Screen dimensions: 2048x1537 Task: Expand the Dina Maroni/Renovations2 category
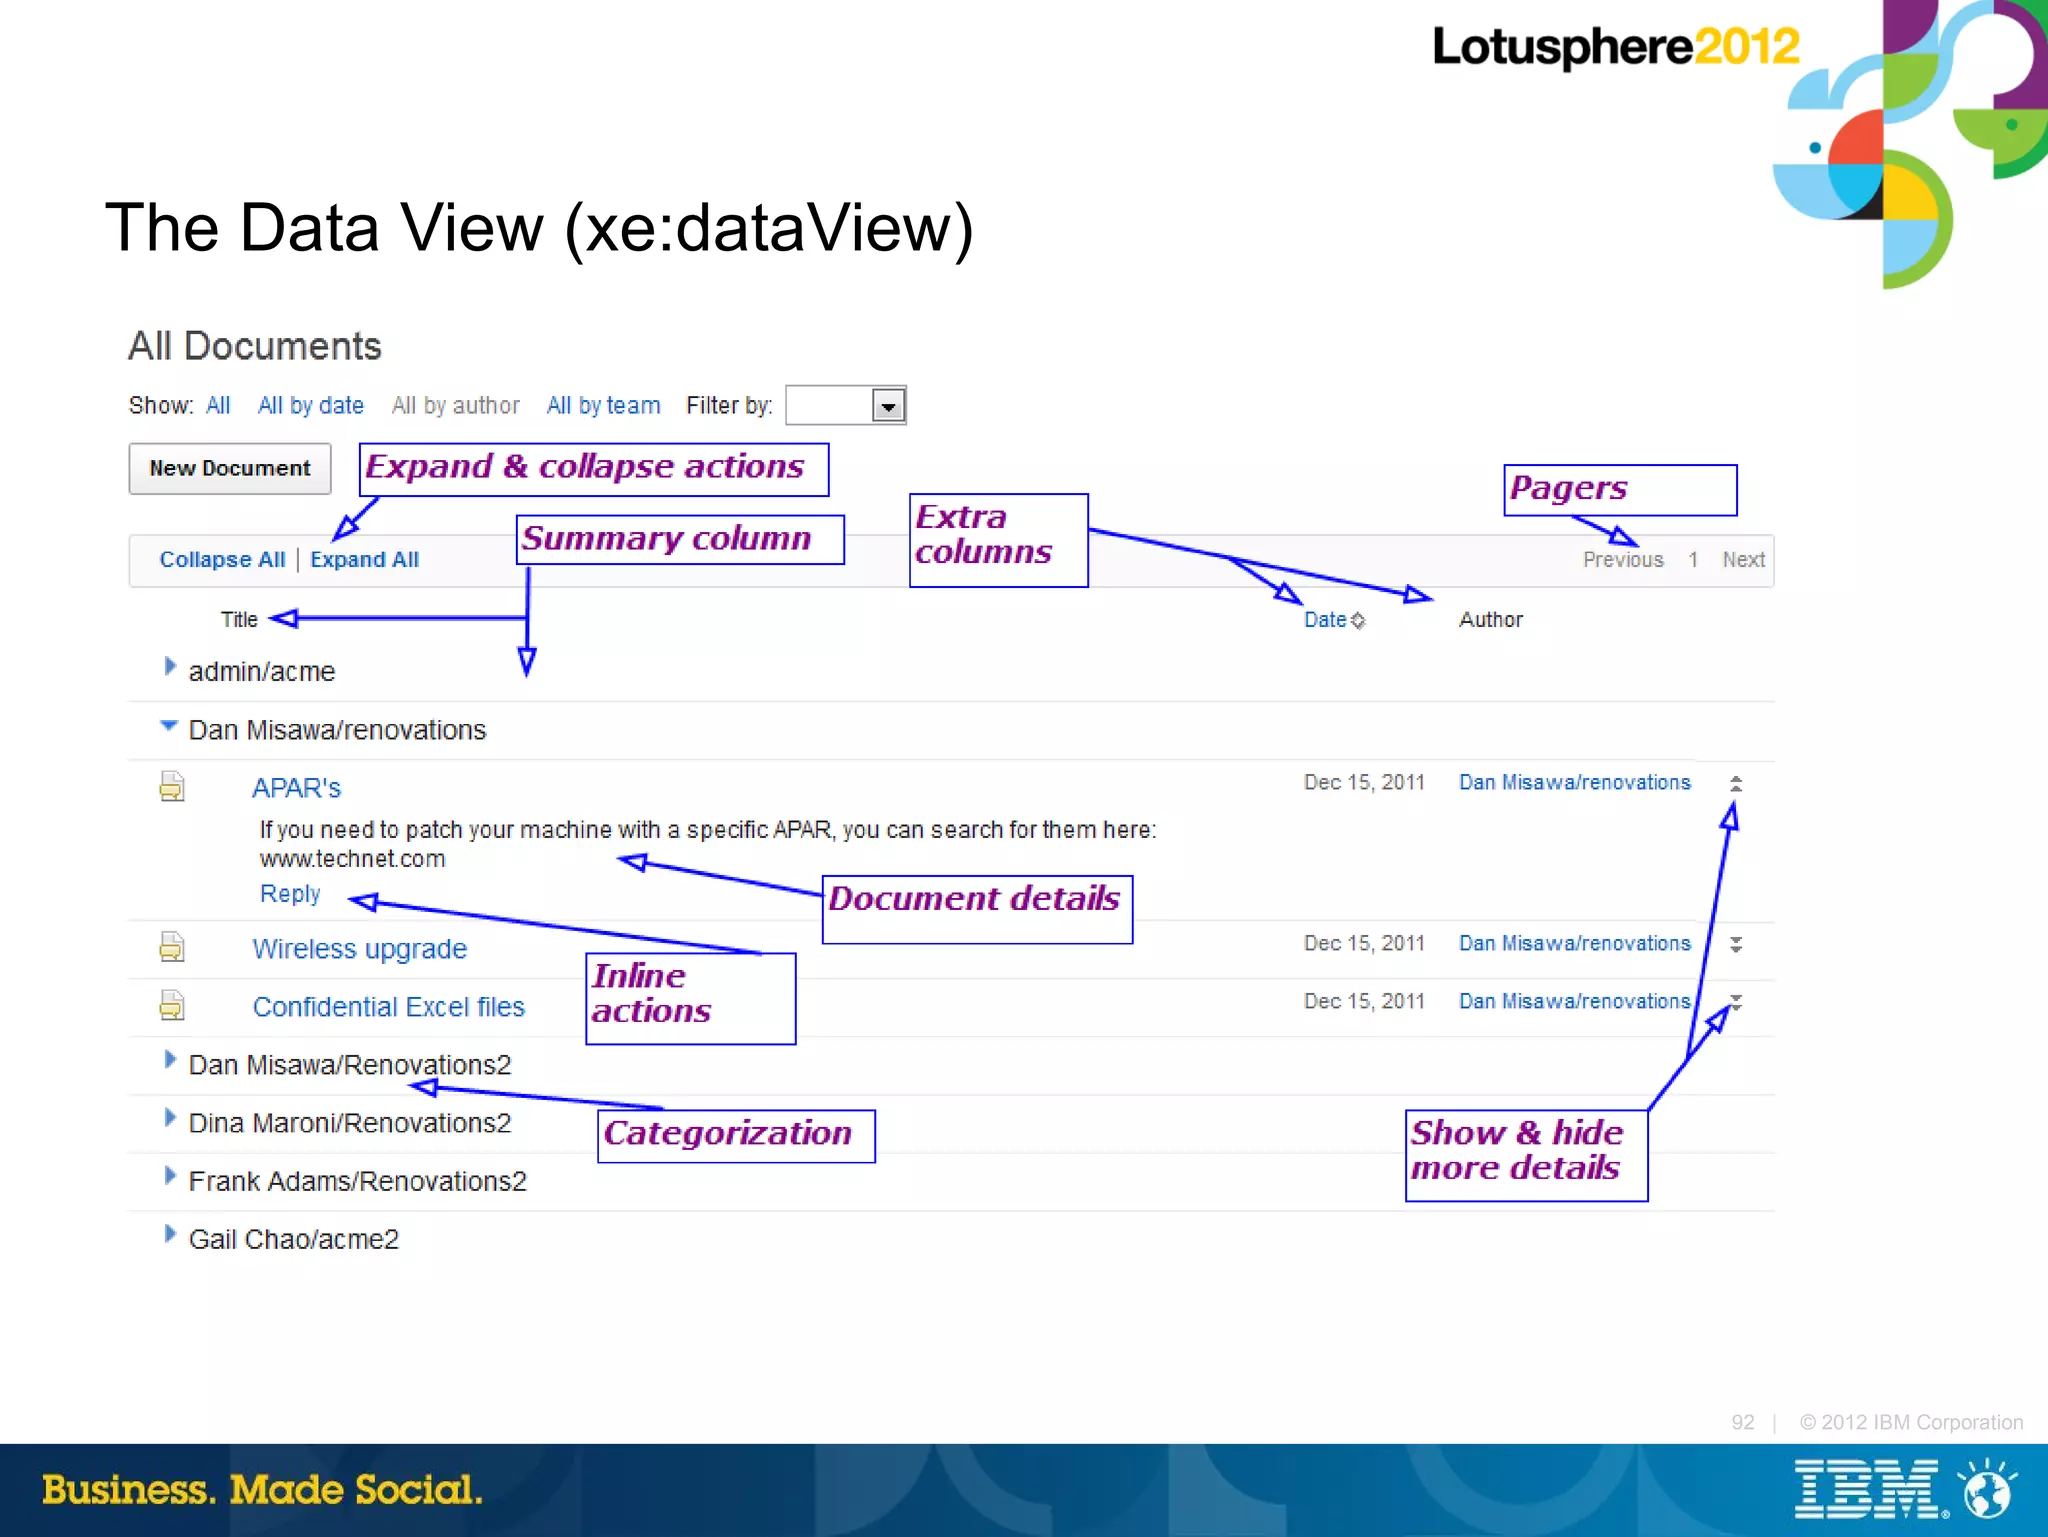tap(170, 1118)
